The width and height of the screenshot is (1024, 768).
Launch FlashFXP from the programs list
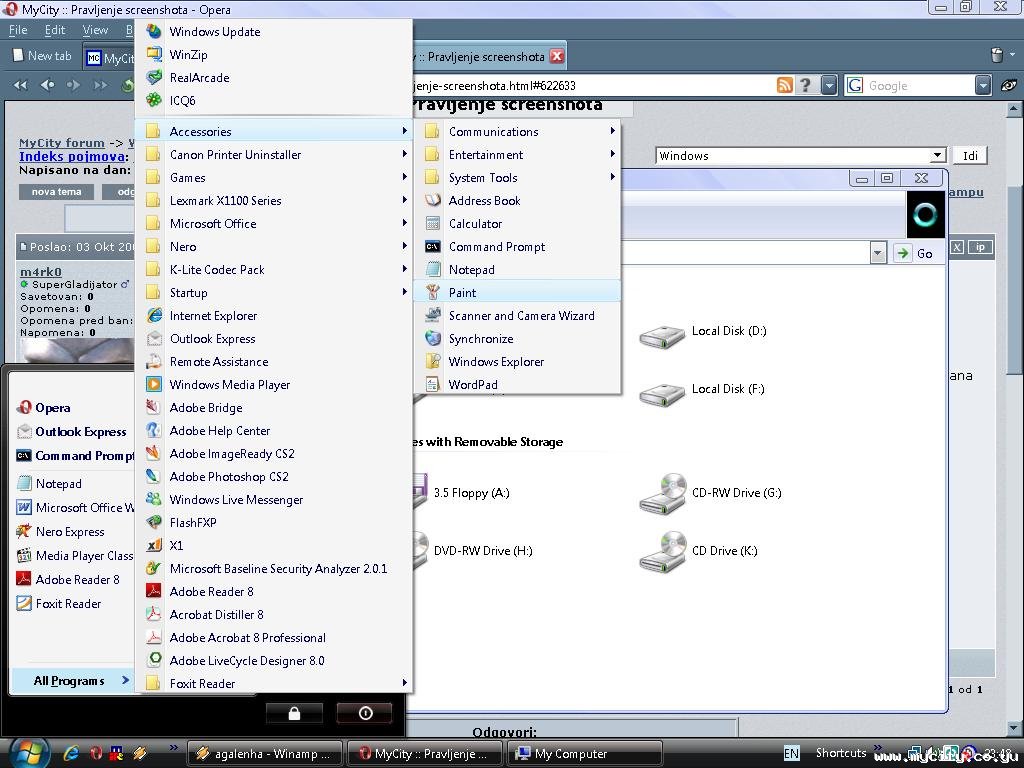coord(192,523)
